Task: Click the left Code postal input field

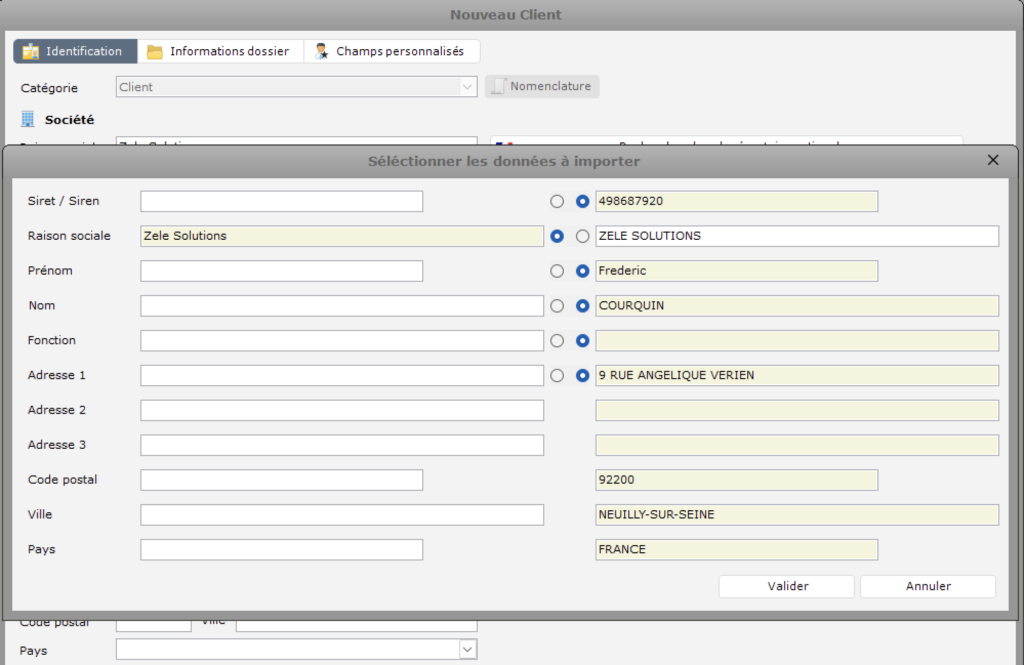Action: [281, 480]
